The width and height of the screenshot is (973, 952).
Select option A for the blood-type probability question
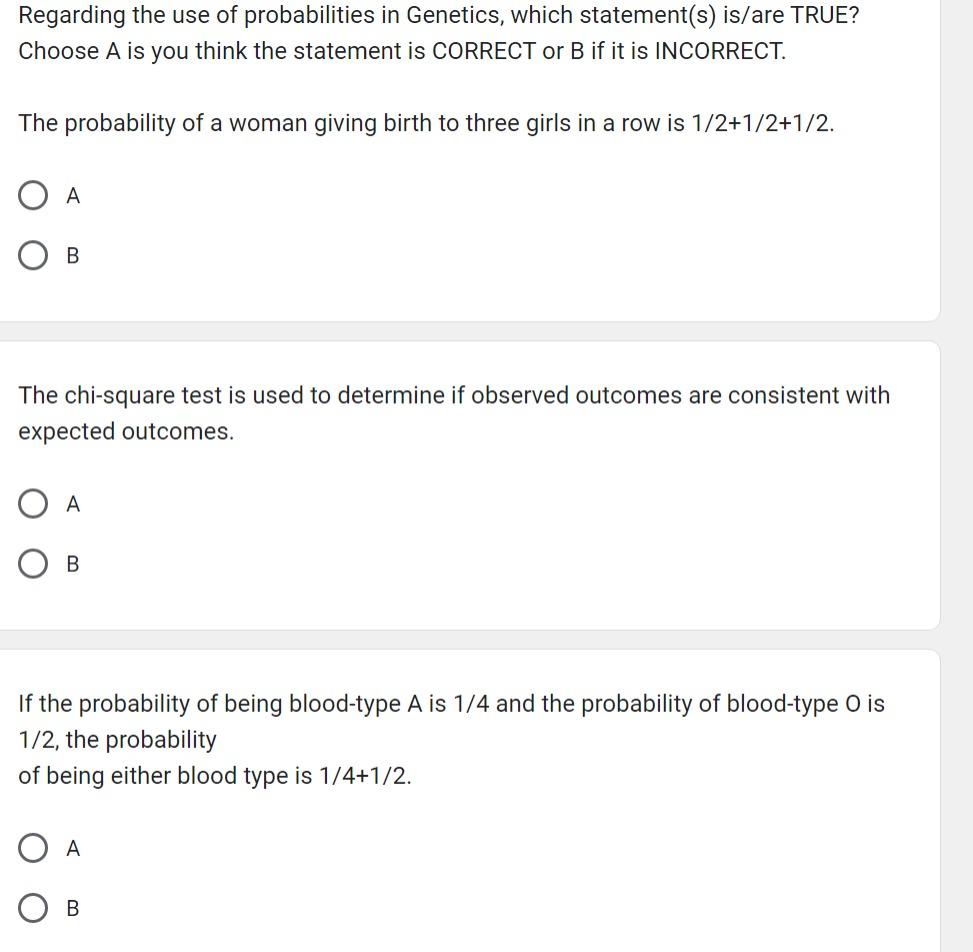(x=33, y=847)
